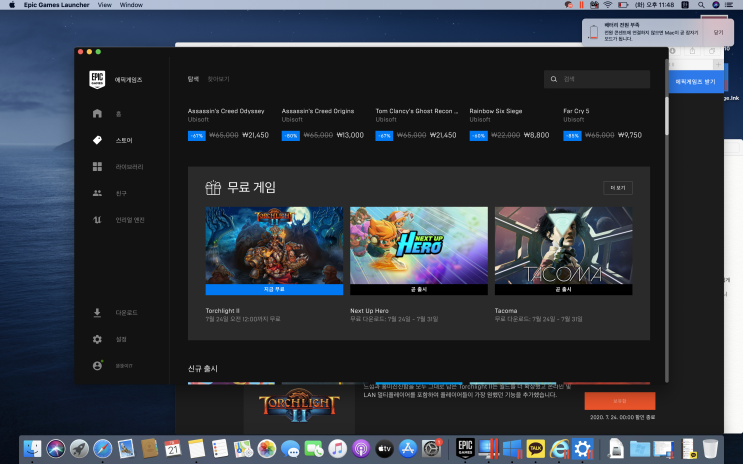Open Notification Center list icon
Screen dimensions: 743x464
[x=730, y=5]
